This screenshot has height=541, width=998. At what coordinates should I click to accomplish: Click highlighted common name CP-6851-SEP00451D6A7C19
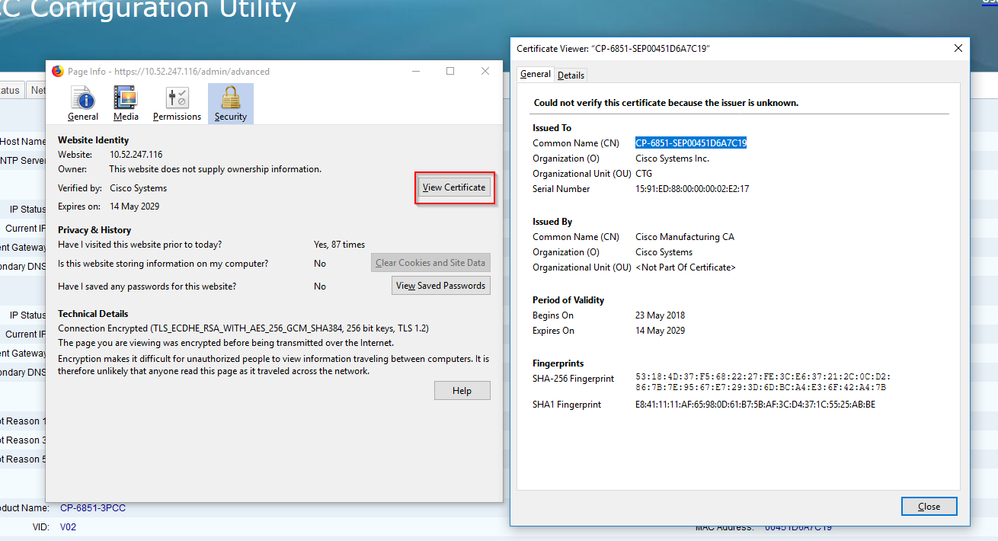point(691,143)
